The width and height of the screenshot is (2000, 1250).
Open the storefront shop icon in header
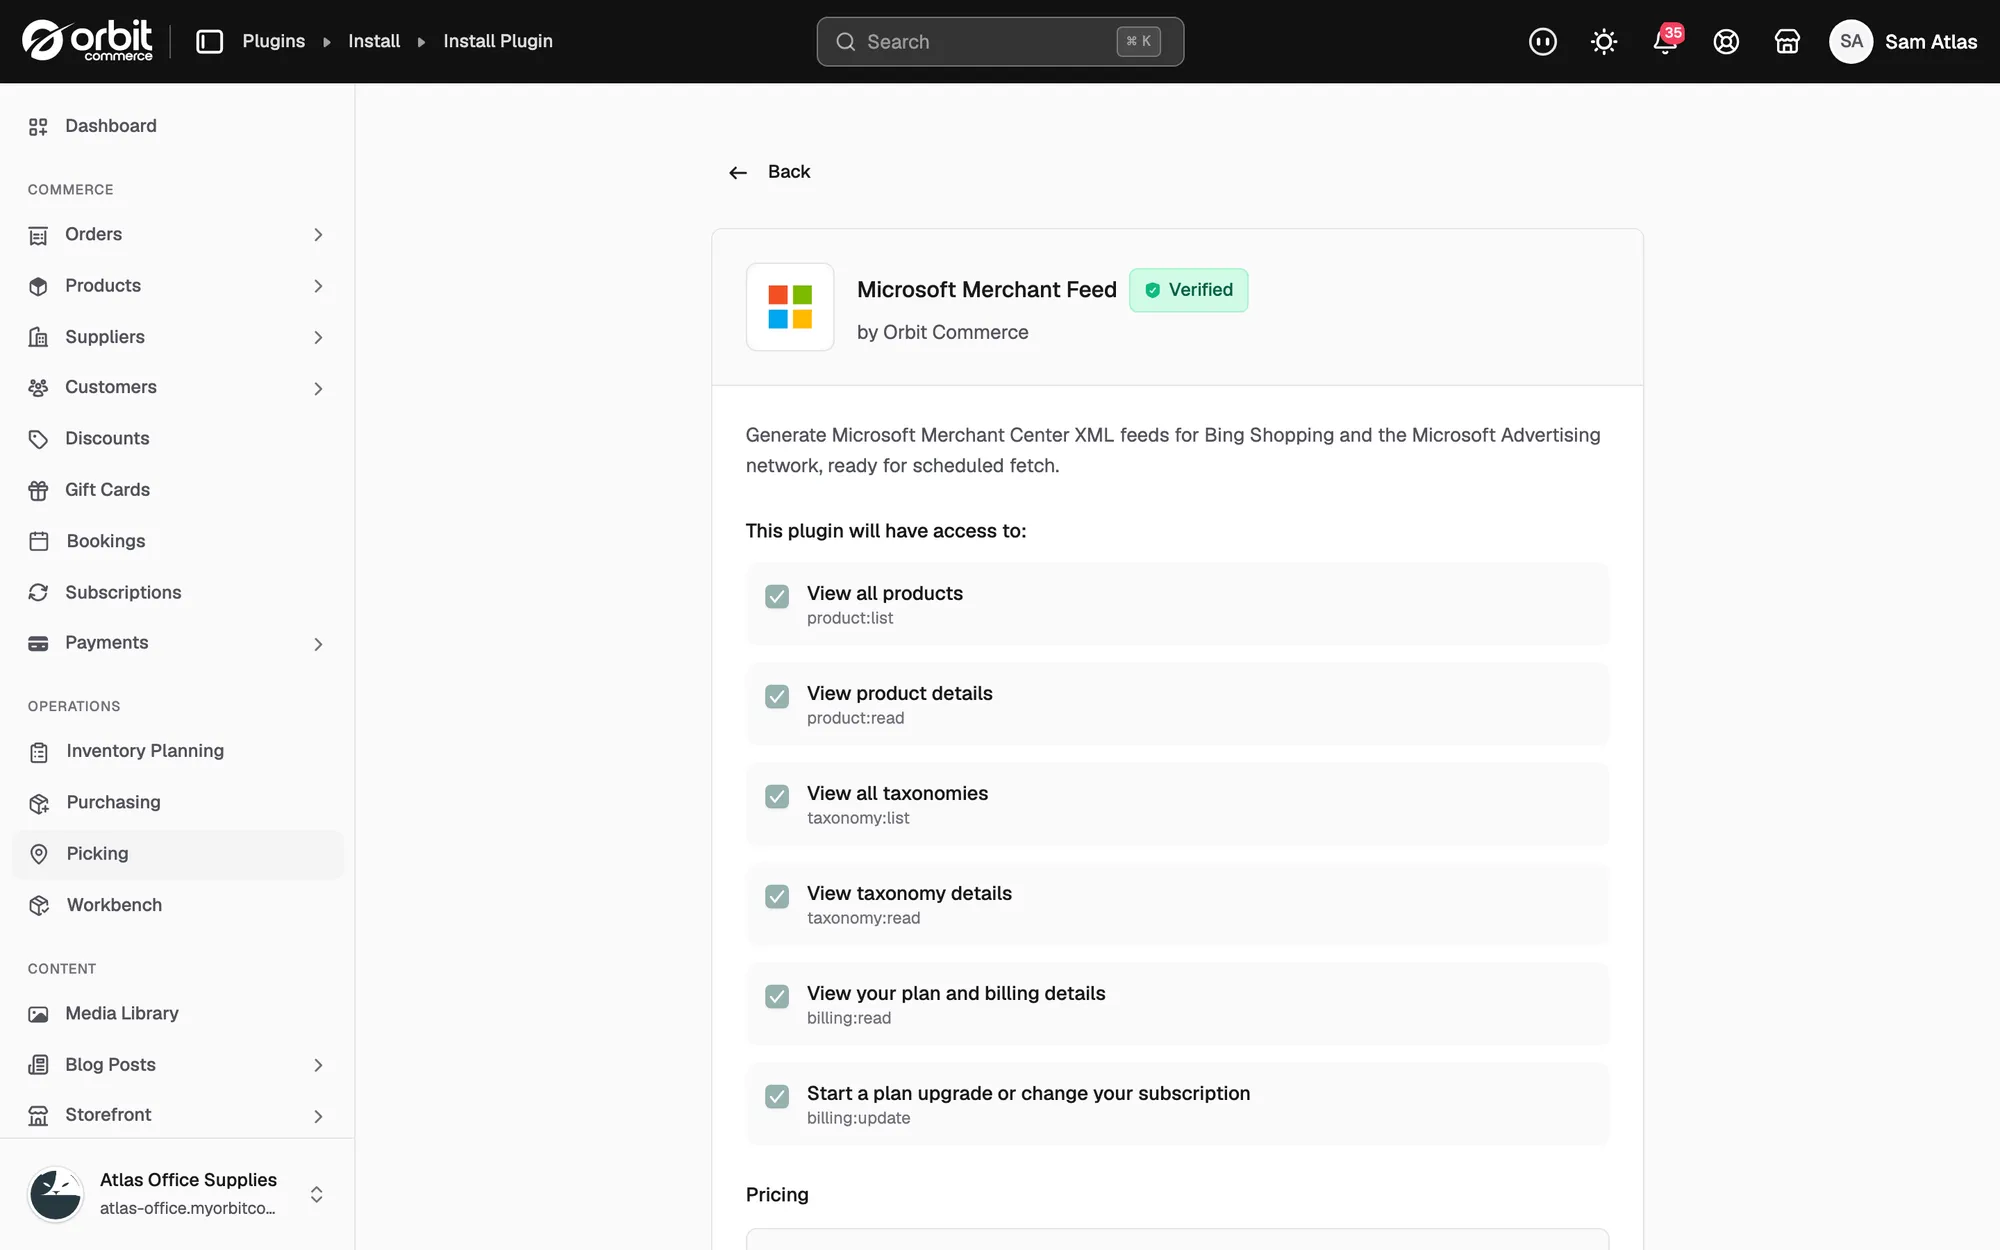pyautogui.click(x=1787, y=41)
